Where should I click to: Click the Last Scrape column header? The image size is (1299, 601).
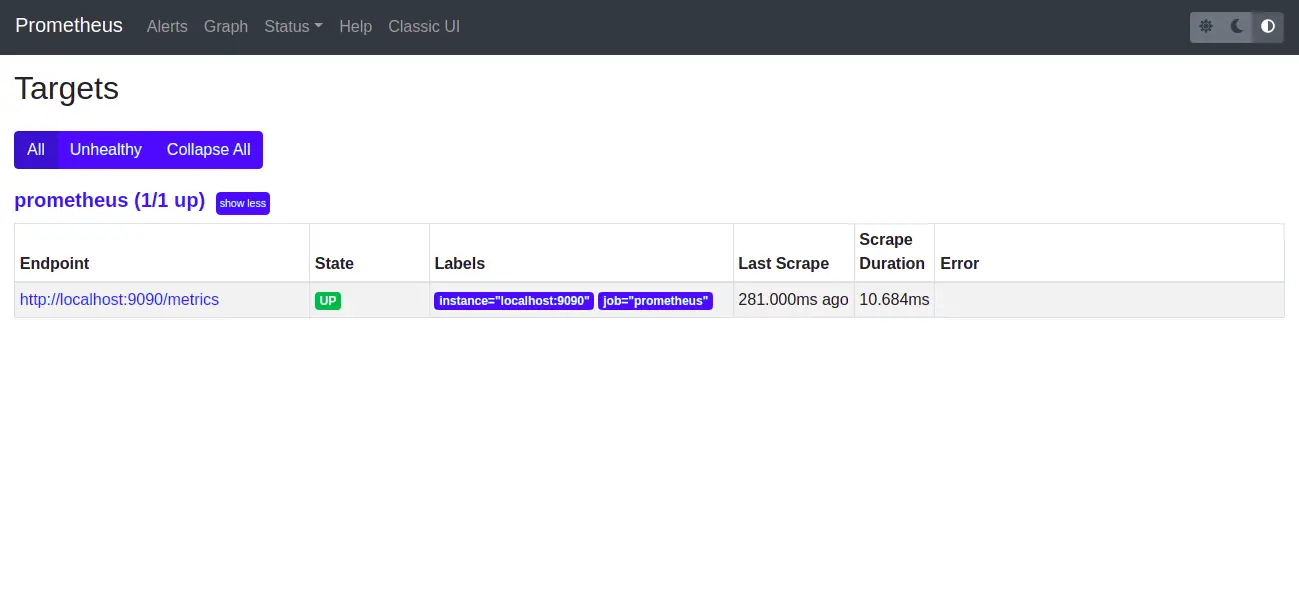pyautogui.click(x=793, y=253)
